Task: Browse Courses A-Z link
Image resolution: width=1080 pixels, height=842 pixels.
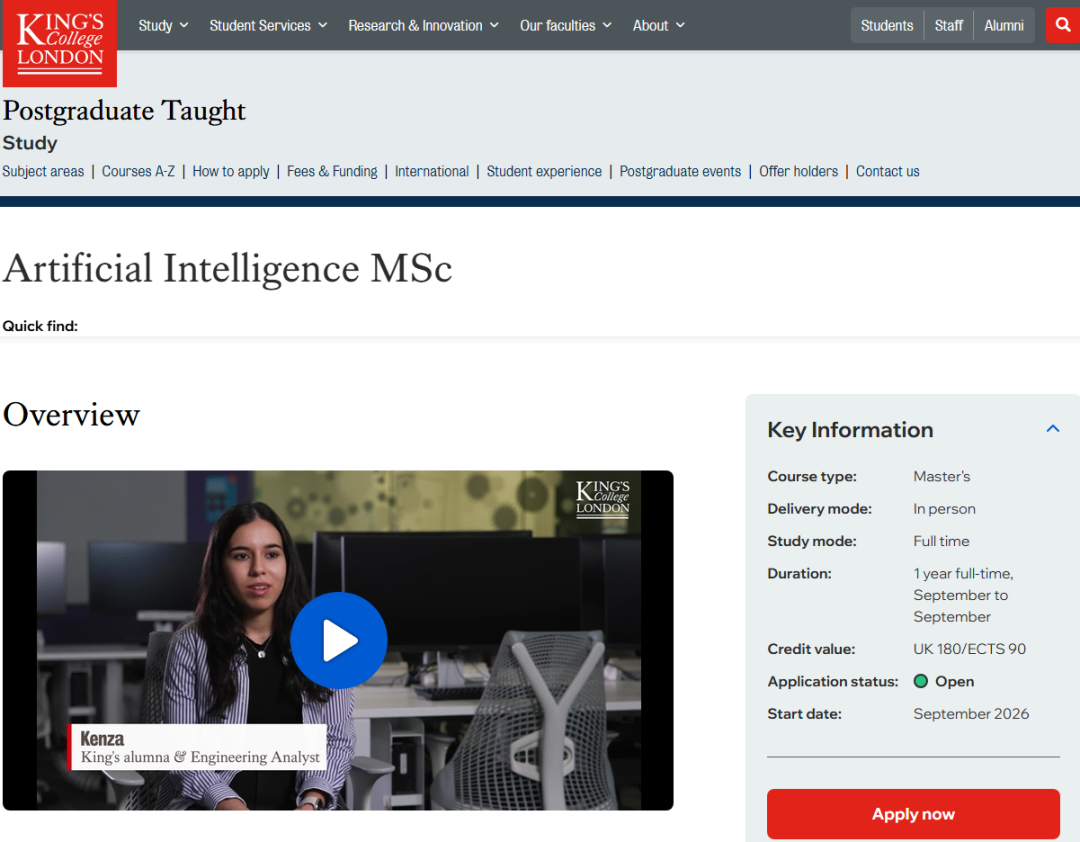Action: click(x=138, y=171)
